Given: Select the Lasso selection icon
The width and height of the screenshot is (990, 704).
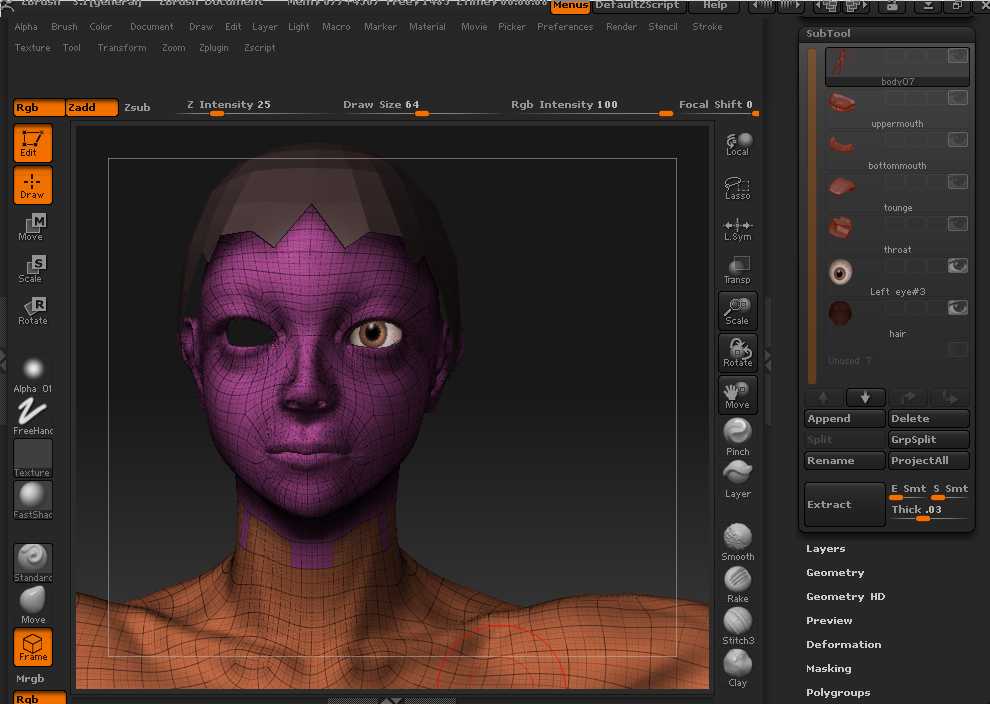Looking at the screenshot, I should 737,187.
